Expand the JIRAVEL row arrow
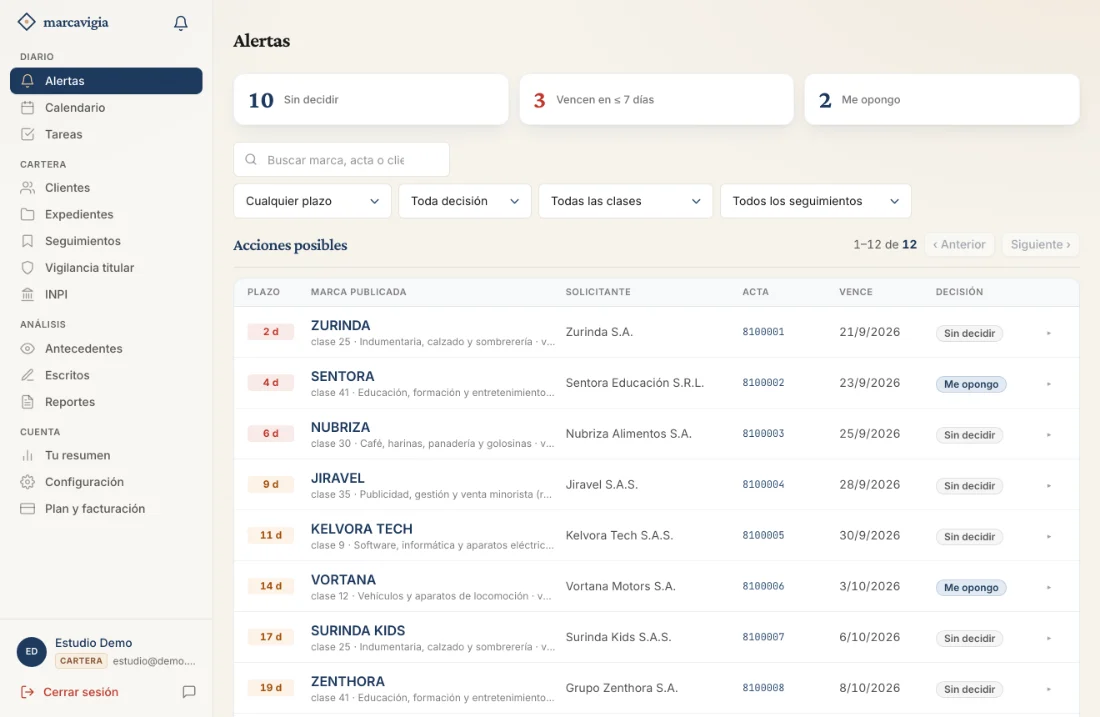The height and width of the screenshot is (717, 1100). click(1049, 485)
